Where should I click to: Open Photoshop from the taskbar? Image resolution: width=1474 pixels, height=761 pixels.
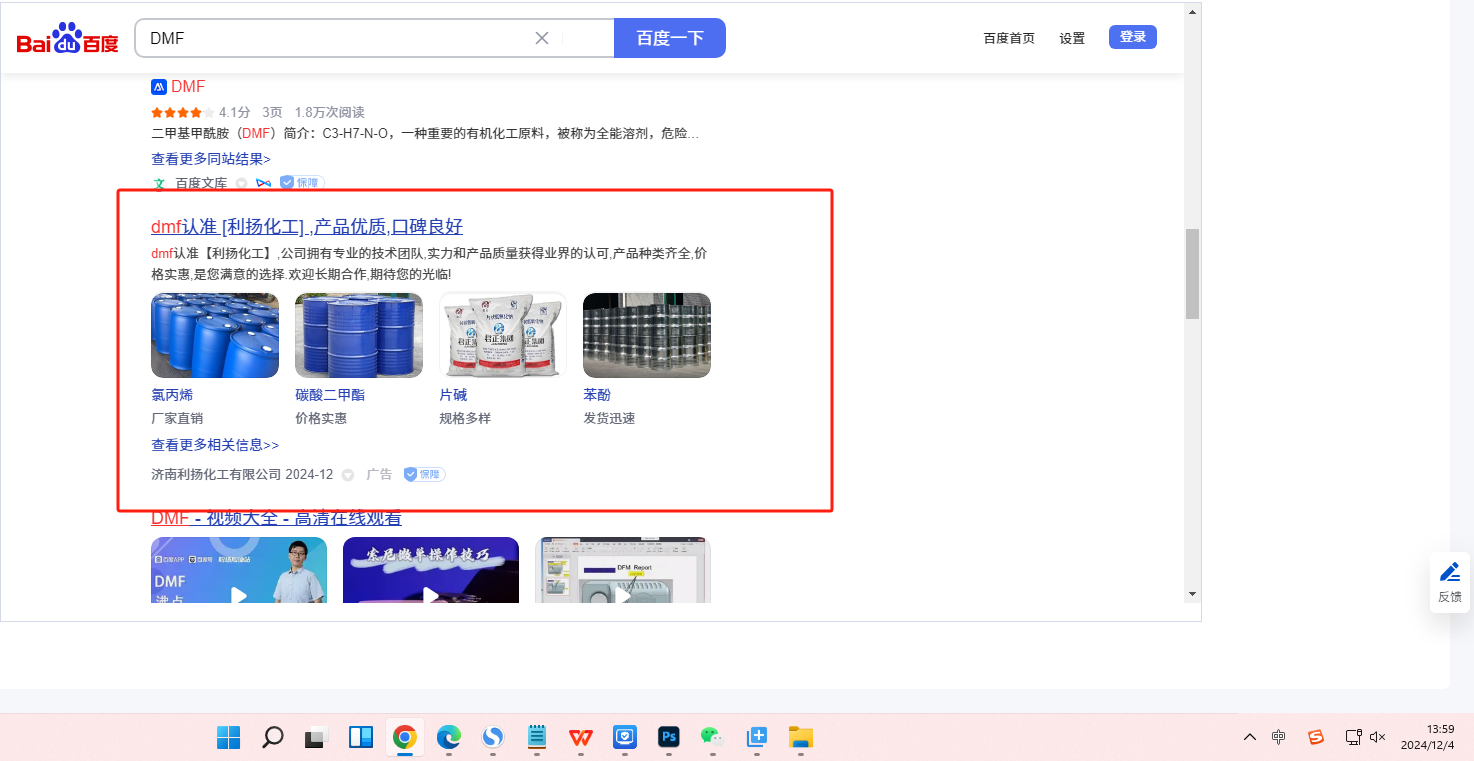point(669,737)
